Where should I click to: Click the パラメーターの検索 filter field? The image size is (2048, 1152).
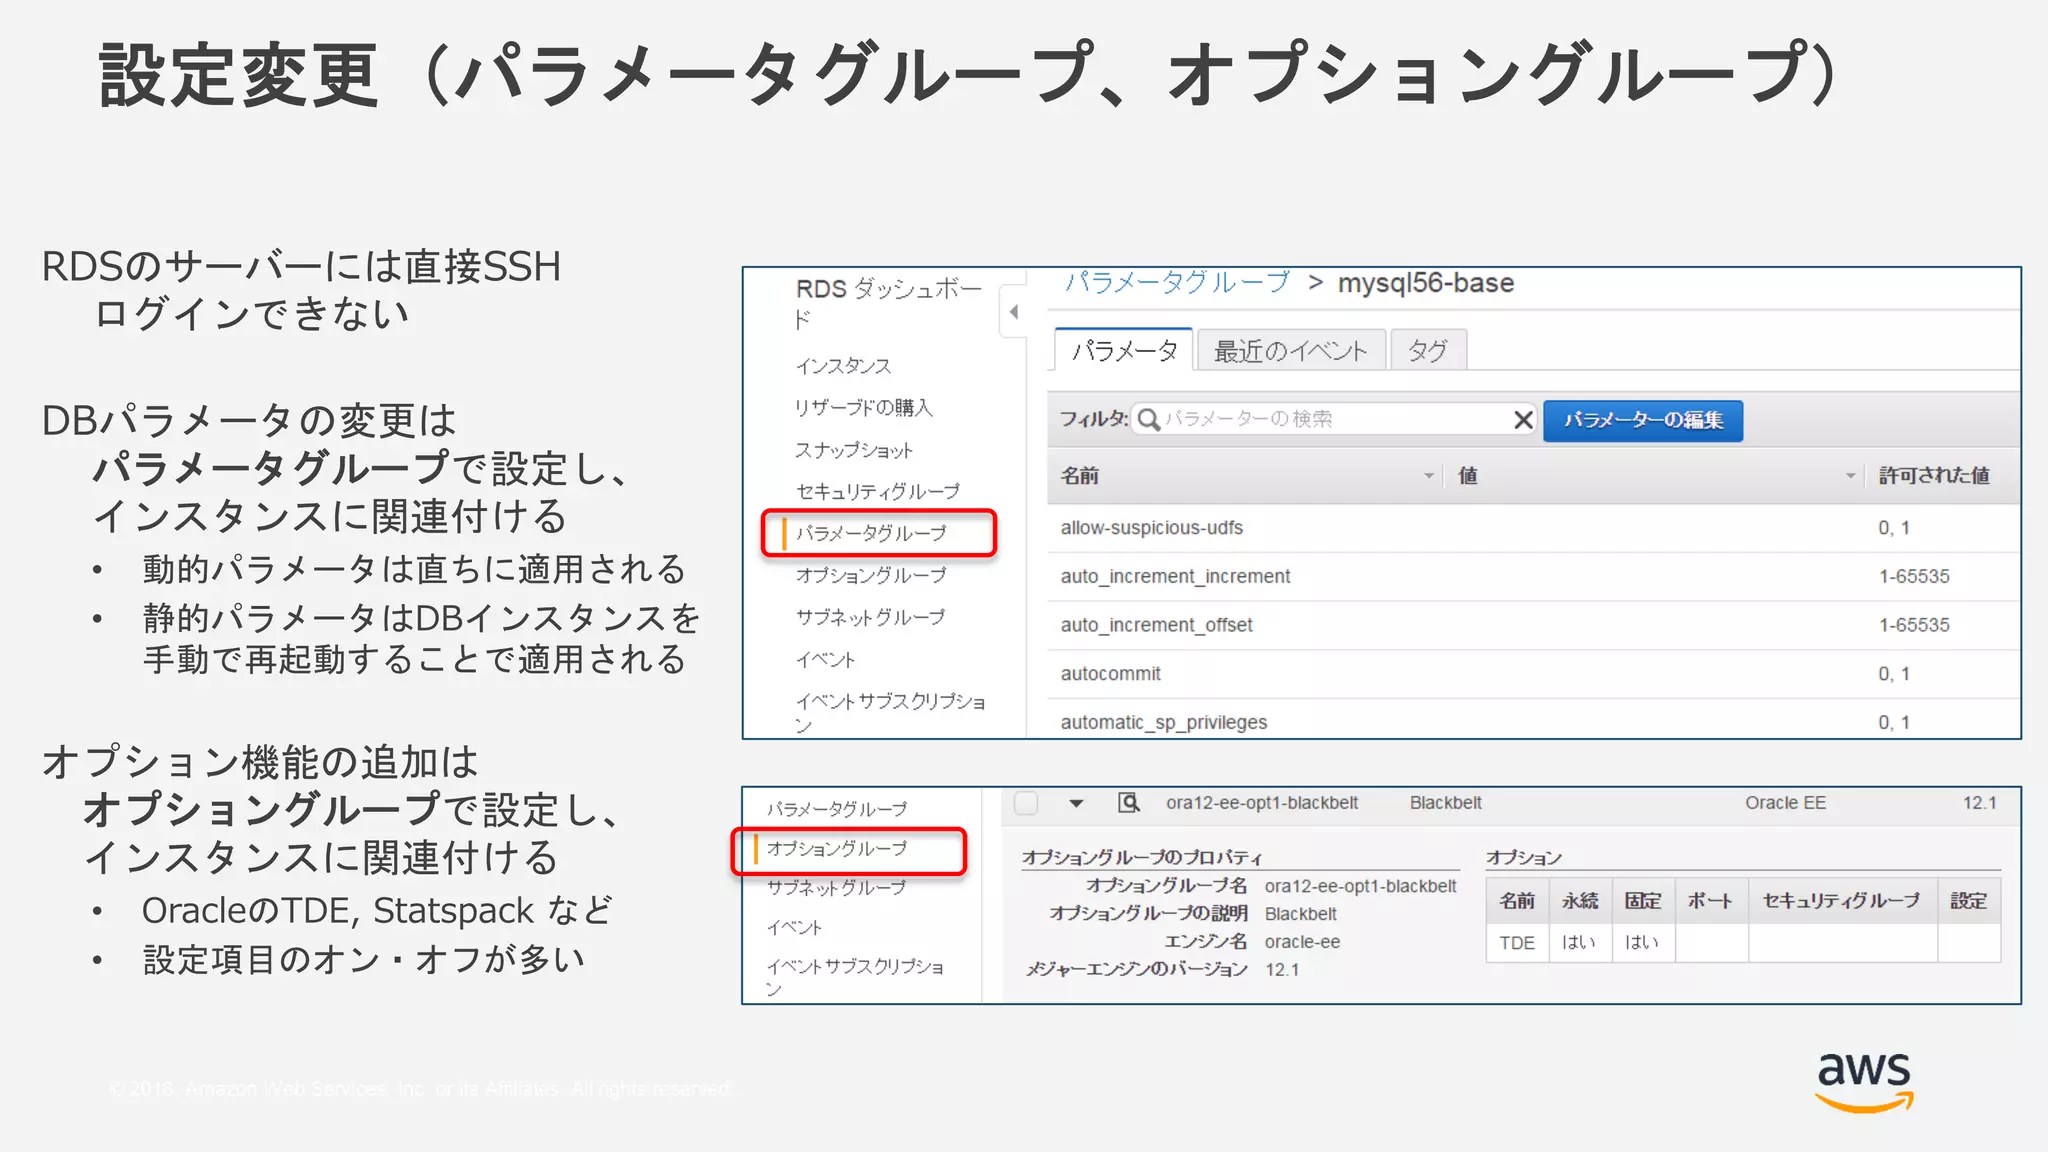click(1336, 419)
